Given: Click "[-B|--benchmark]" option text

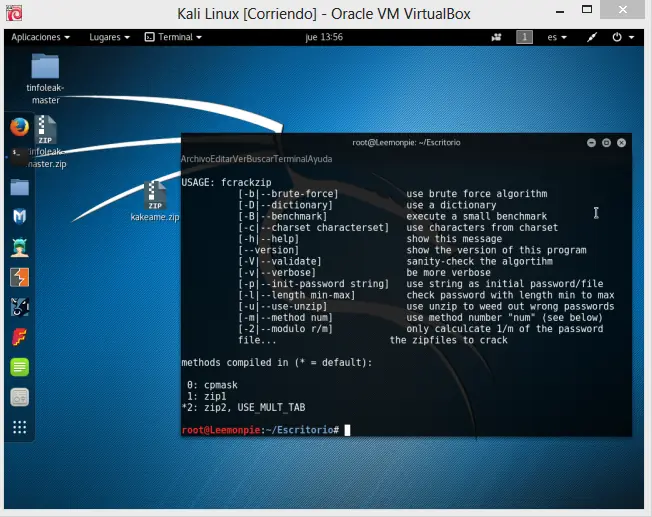Looking at the screenshot, I should pos(283,216).
